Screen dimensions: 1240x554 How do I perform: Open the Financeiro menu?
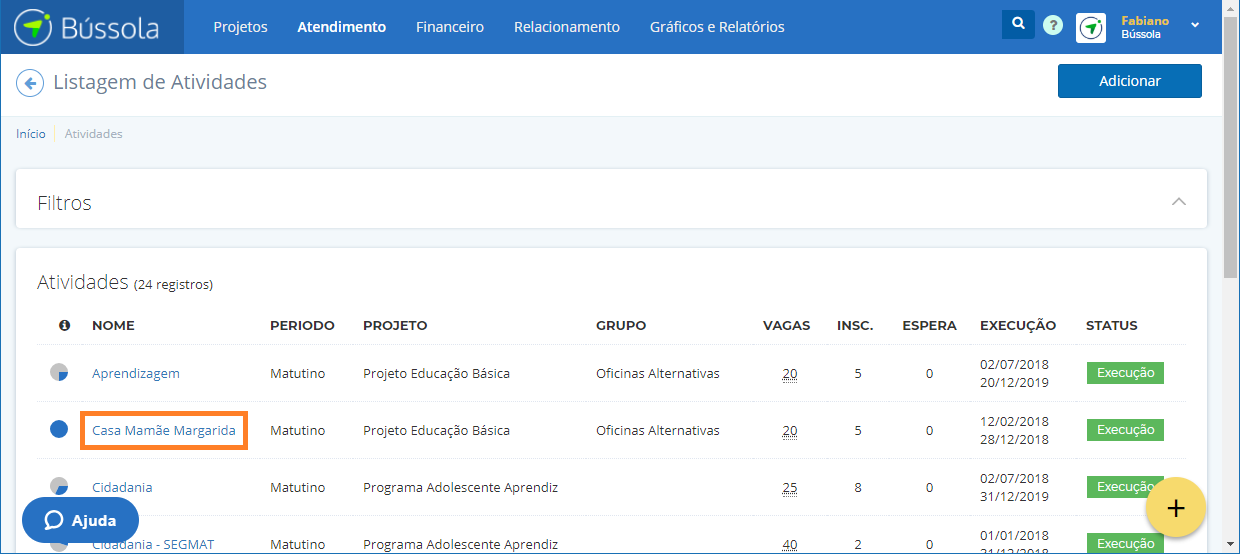coord(450,27)
